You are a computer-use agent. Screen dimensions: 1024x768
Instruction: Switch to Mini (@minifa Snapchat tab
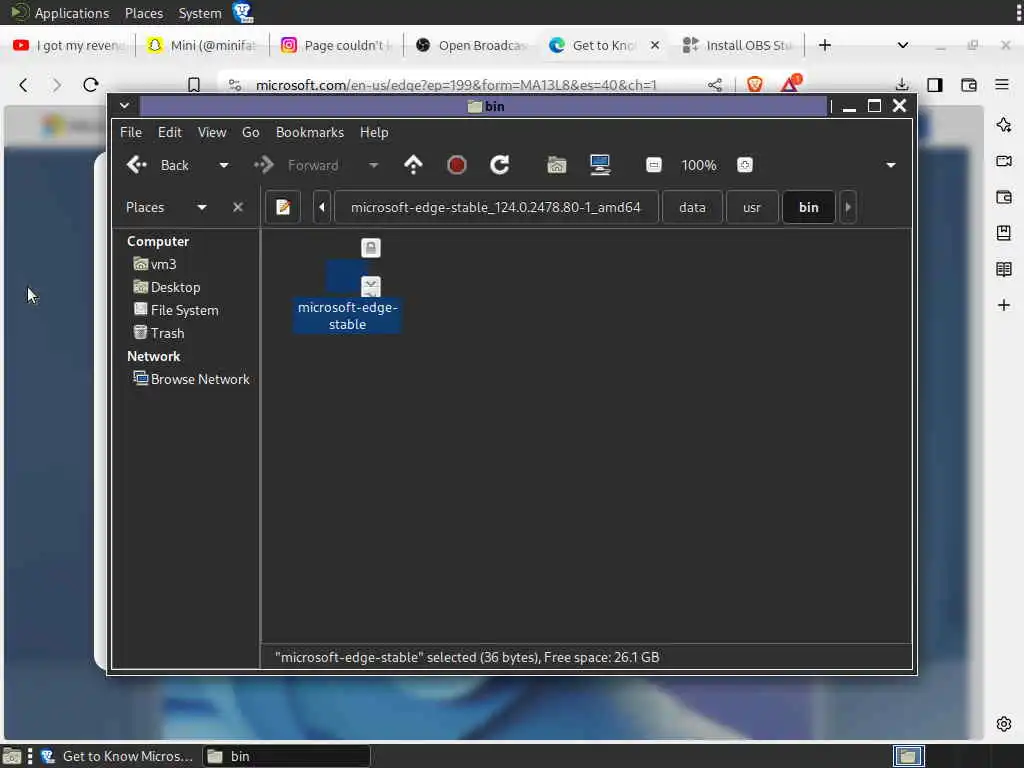(x=202, y=45)
